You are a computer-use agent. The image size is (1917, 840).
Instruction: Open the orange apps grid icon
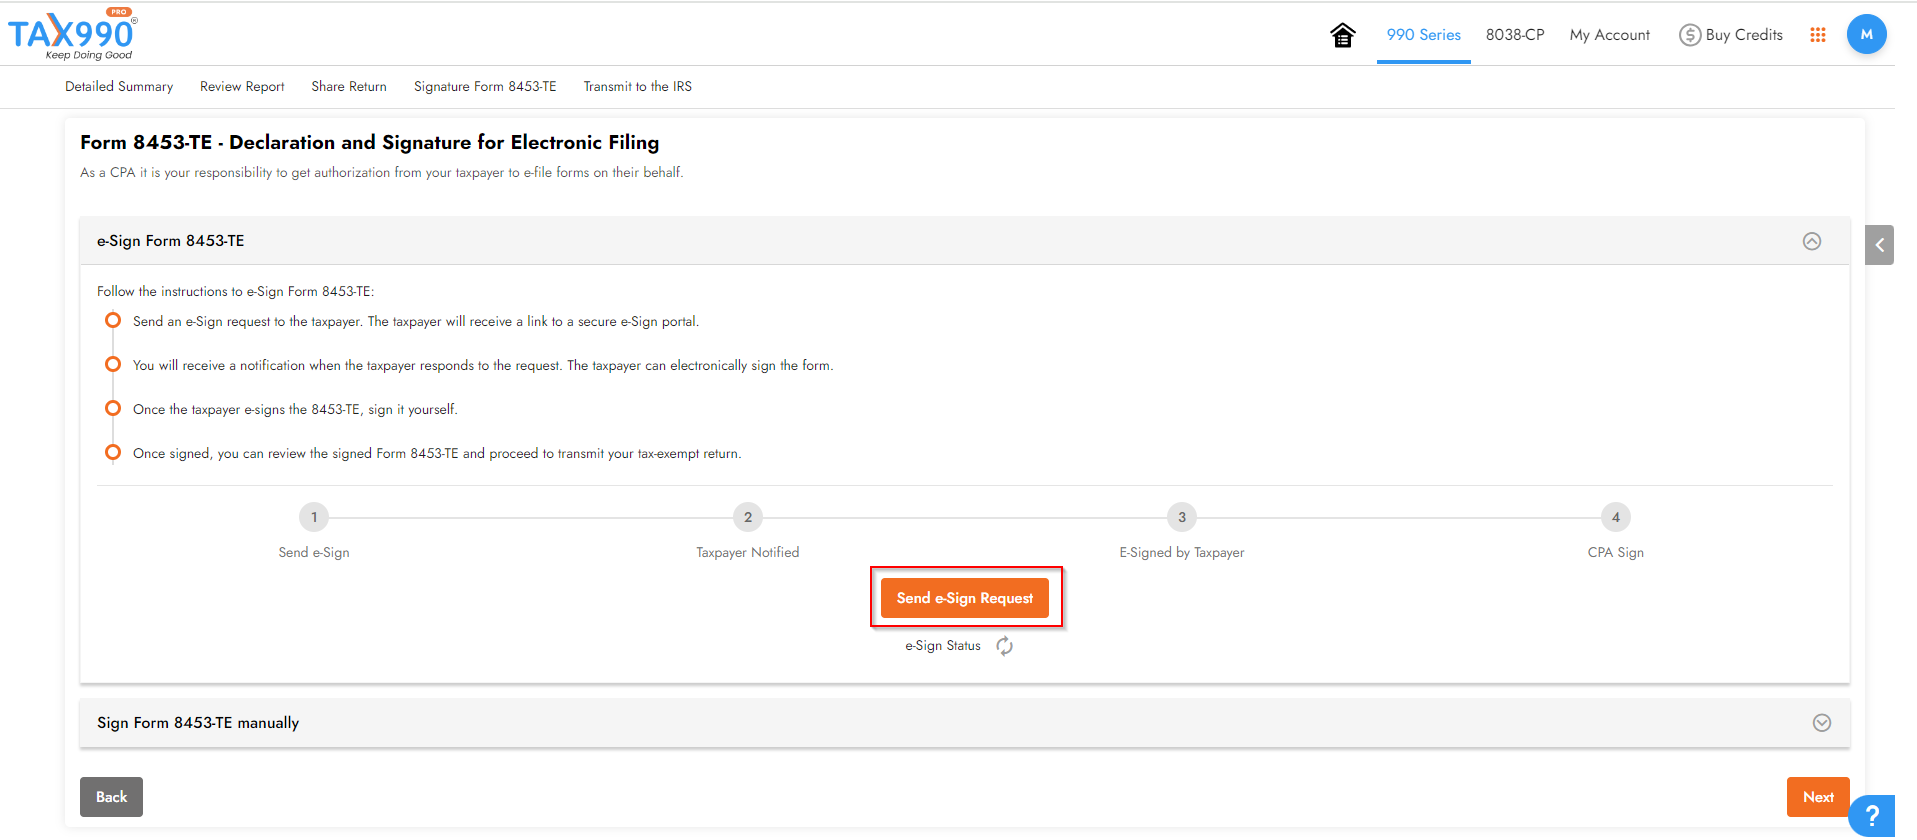[x=1818, y=34]
